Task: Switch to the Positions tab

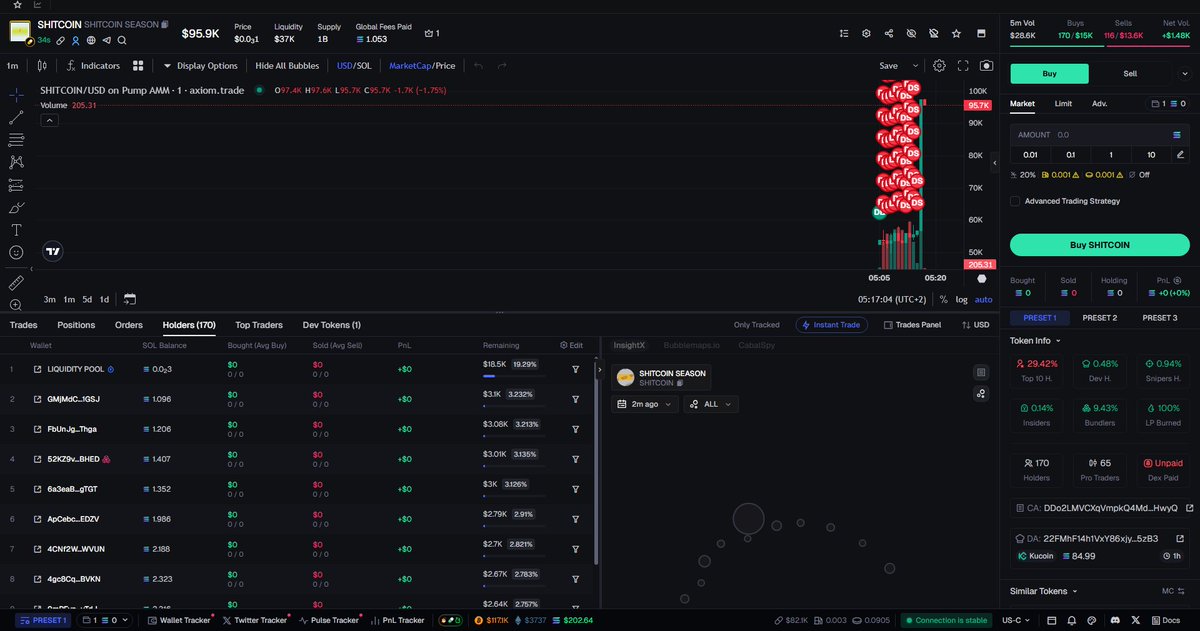Action: point(76,325)
